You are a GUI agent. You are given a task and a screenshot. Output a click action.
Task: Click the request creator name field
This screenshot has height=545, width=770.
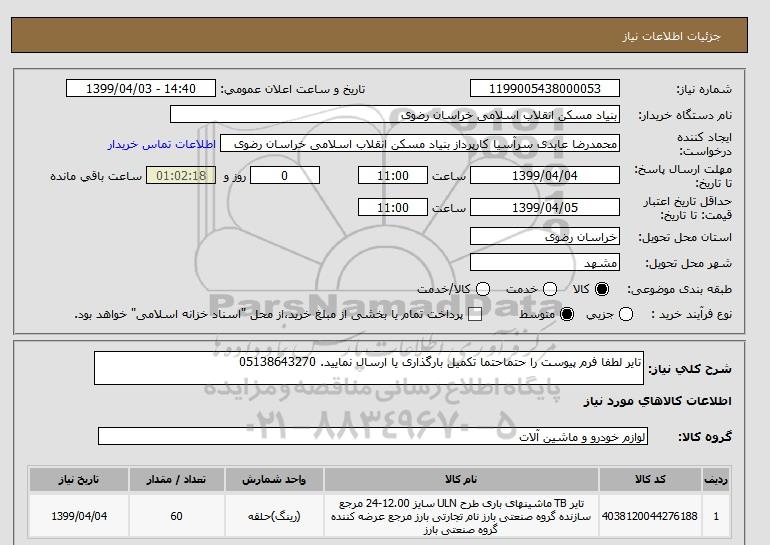pyautogui.click(x=420, y=144)
